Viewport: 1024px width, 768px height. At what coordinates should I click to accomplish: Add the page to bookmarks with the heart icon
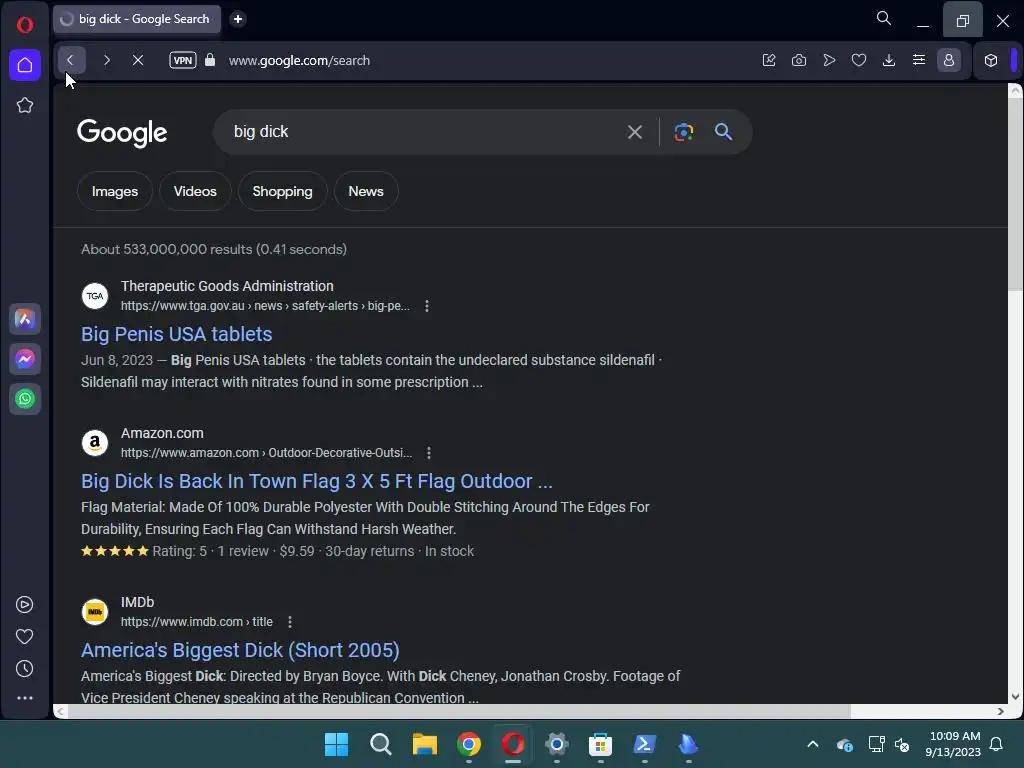coord(859,60)
